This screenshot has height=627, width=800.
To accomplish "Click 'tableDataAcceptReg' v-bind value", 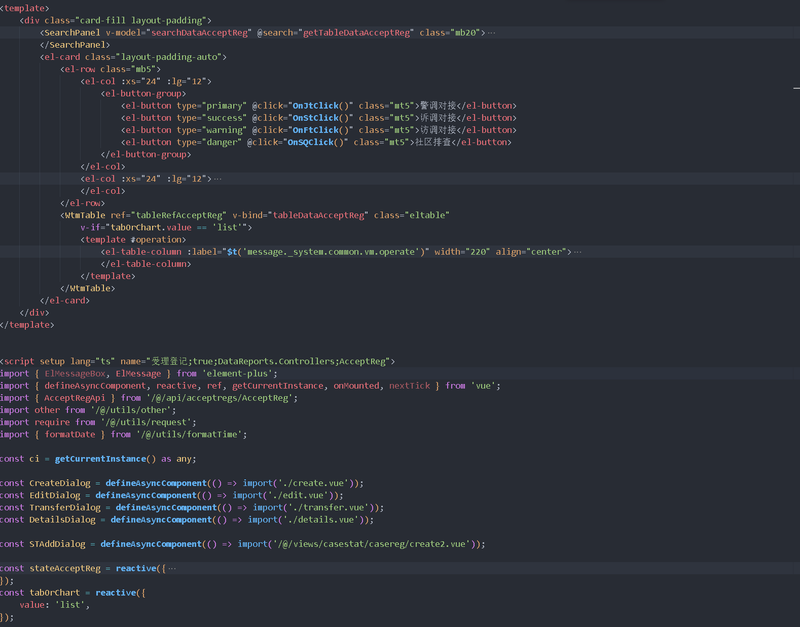I will point(318,215).
